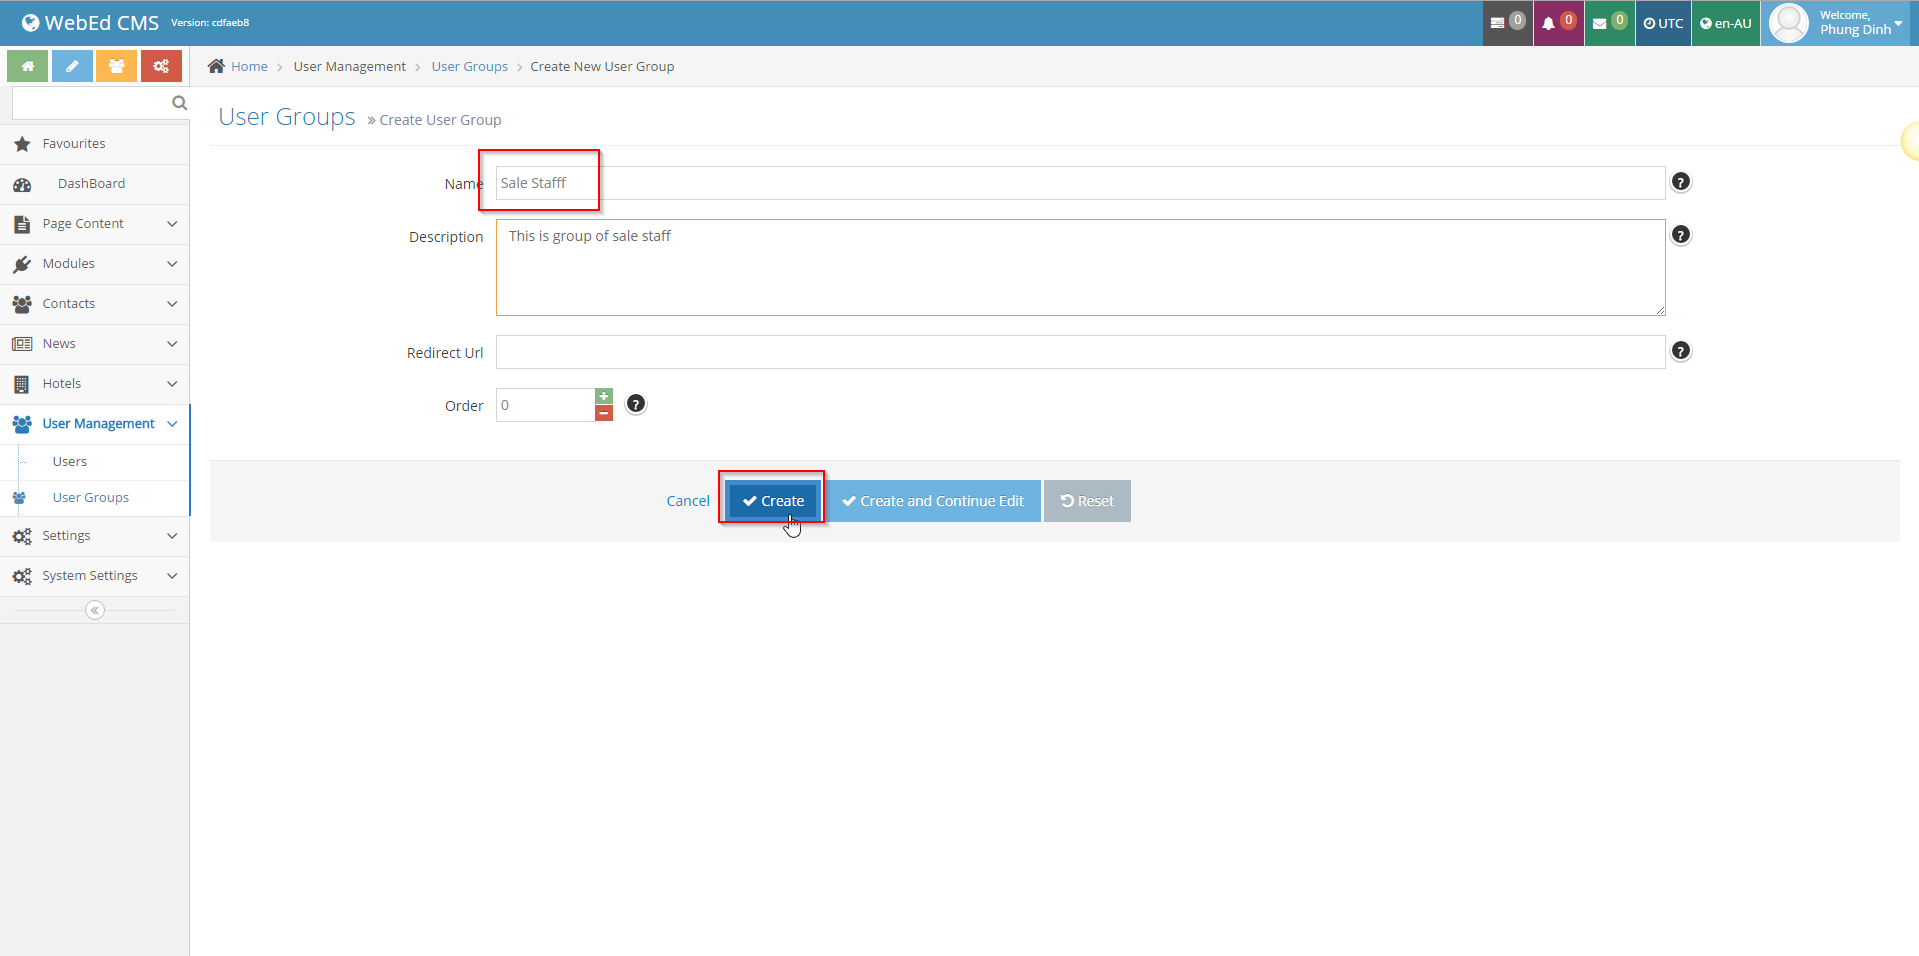Screen dimensions: 1919x956
Task: Click the help icon beside Name field
Action: click(1680, 182)
